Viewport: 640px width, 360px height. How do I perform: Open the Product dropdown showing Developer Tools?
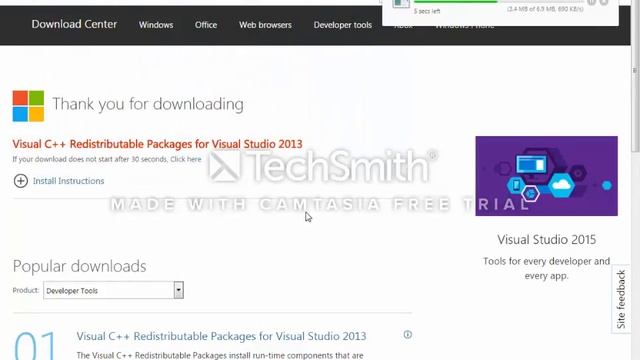[x=113, y=290]
